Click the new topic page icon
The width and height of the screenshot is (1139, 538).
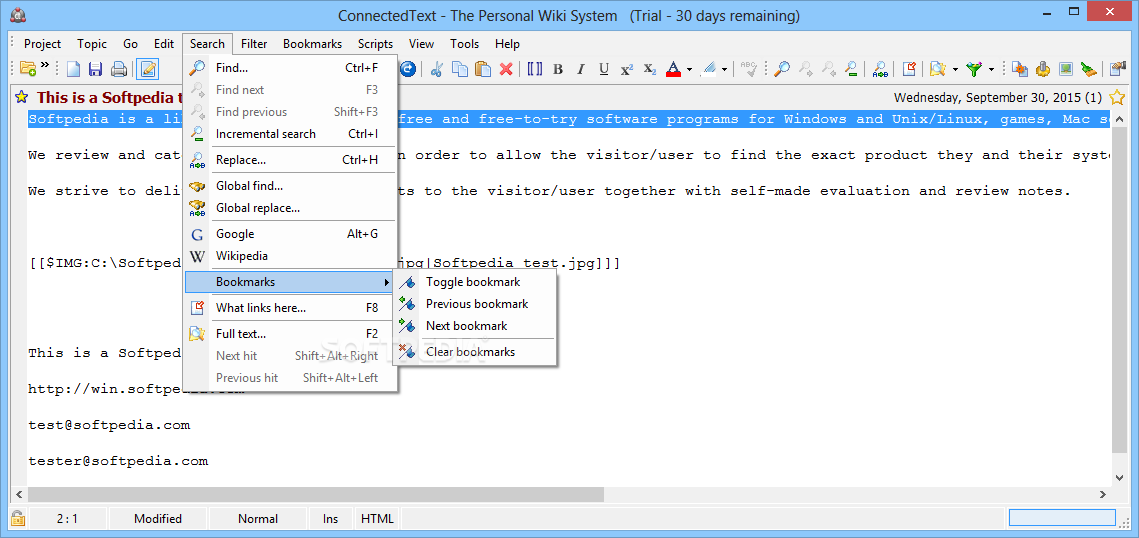73,70
